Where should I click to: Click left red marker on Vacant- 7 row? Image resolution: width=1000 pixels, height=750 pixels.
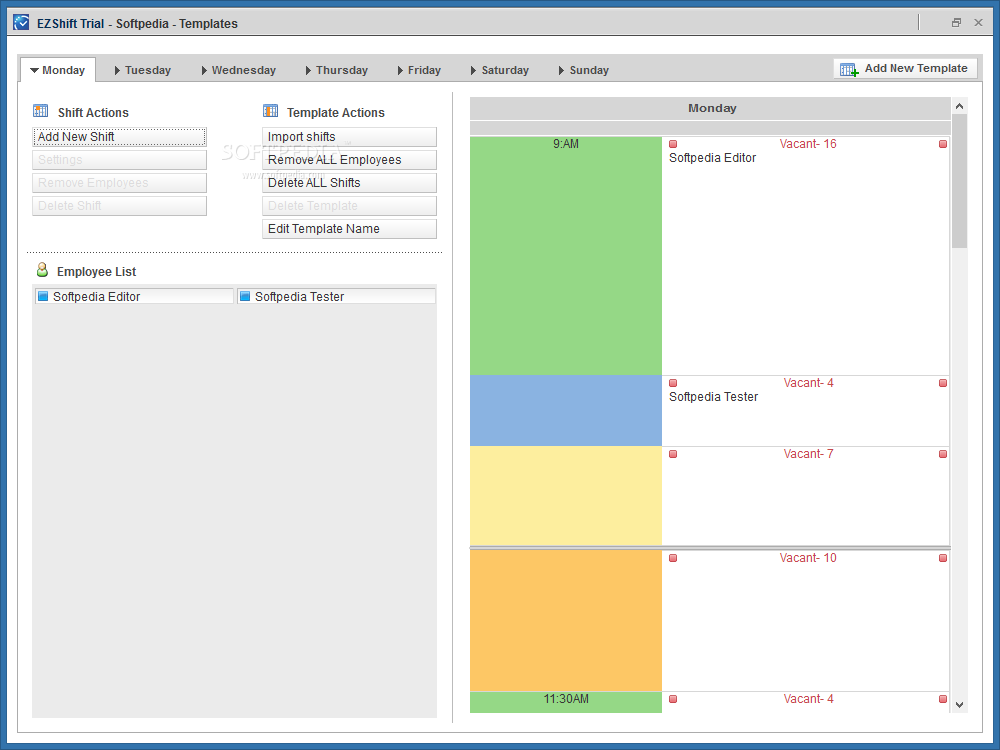pyautogui.click(x=673, y=454)
